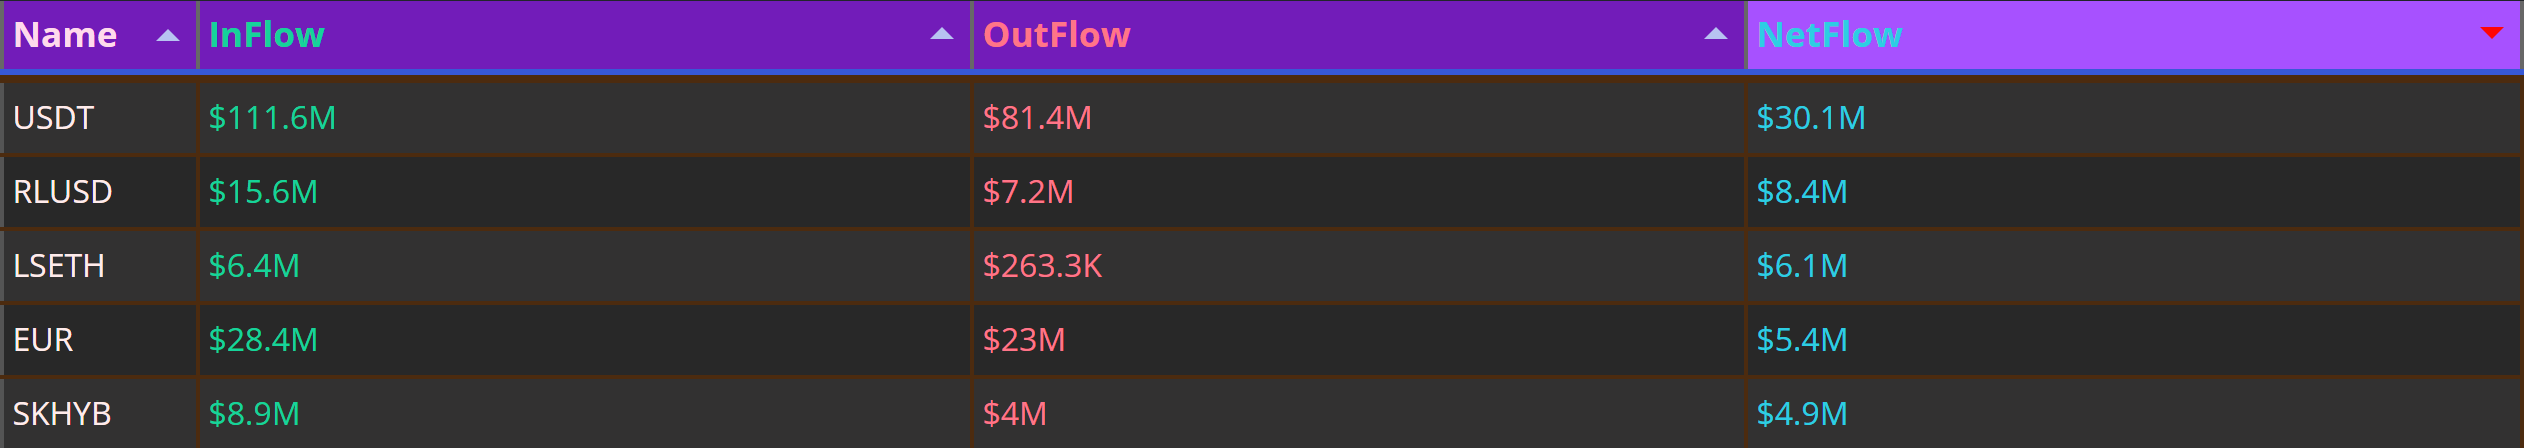Sort table by the InFlow header
The image size is (2524, 448).
pyautogui.click(x=266, y=35)
